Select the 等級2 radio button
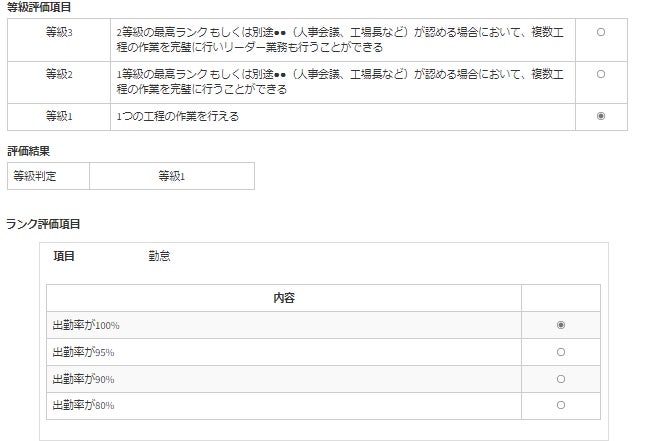Screen dimensions: 654x441 pyautogui.click(x=600, y=74)
